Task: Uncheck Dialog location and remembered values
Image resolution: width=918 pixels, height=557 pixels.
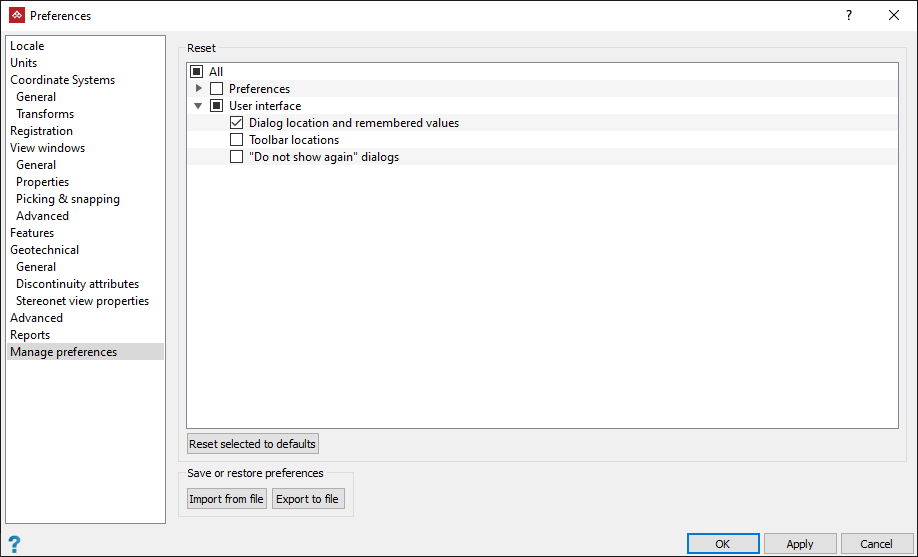Action: coord(237,123)
